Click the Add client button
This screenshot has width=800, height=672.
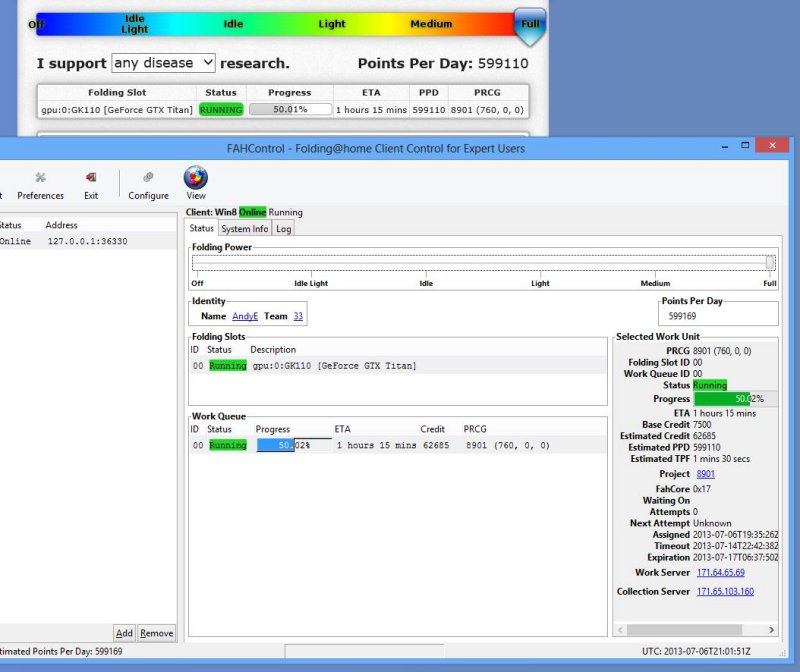[124, 633]
